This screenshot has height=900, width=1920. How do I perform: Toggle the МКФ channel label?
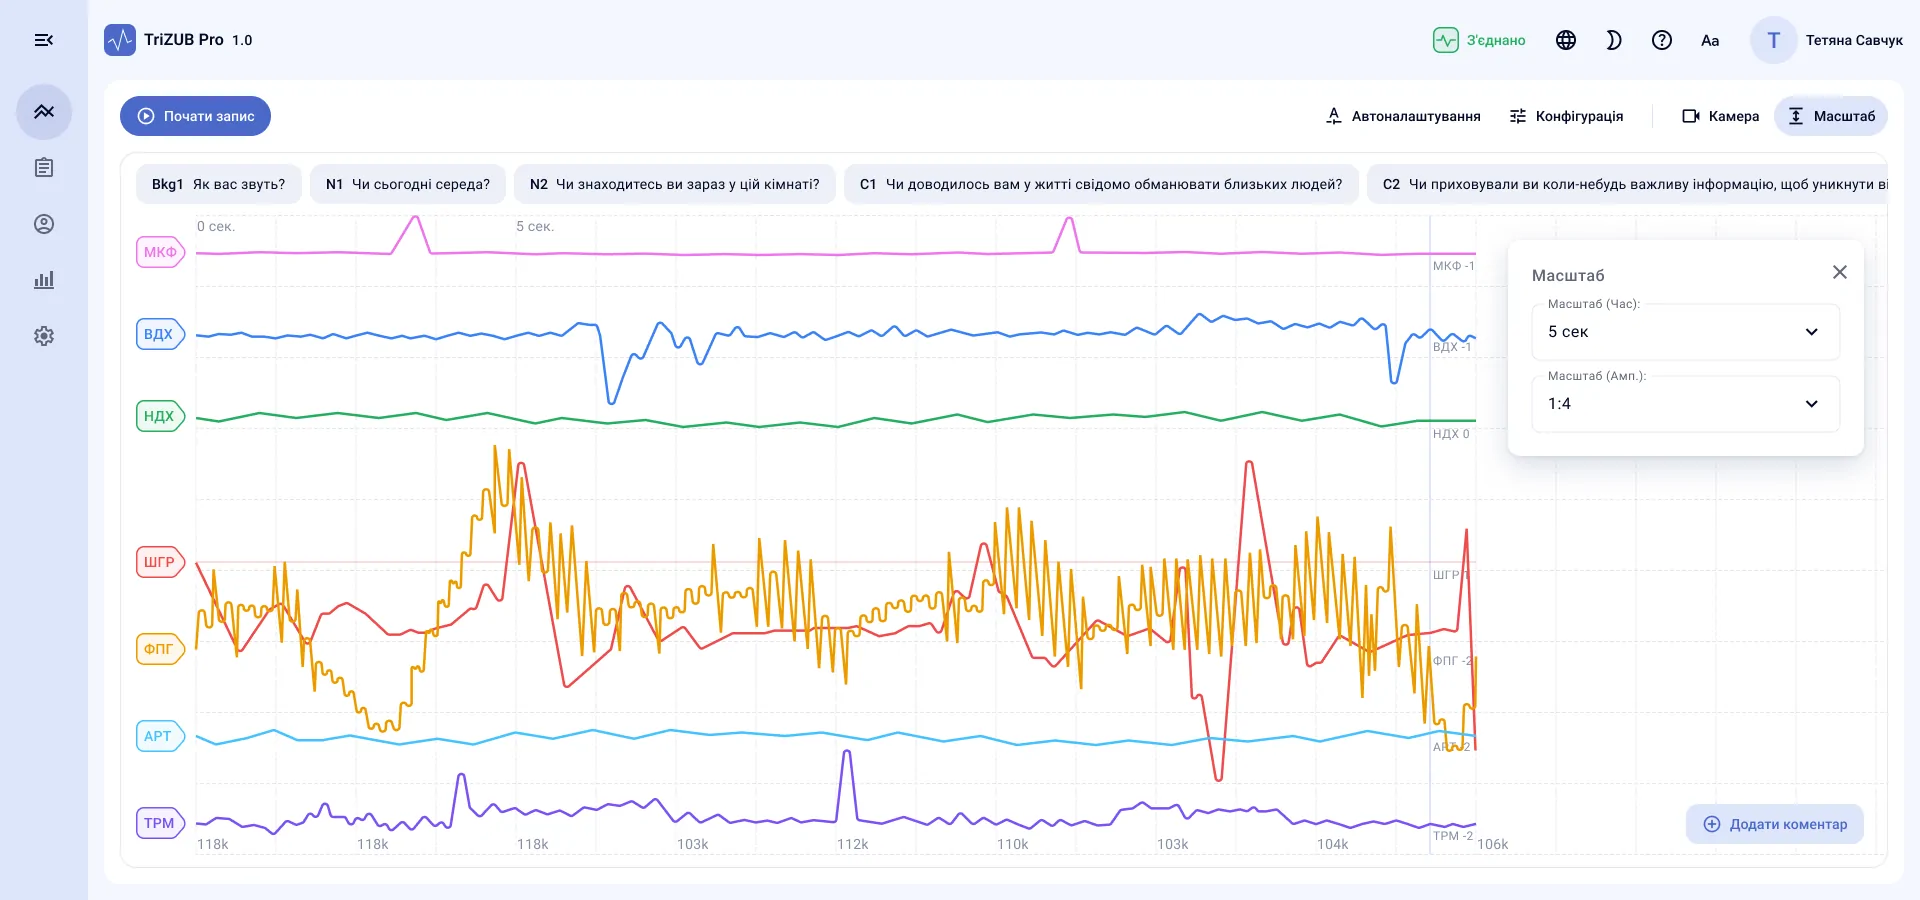click(x=160, y=252)
